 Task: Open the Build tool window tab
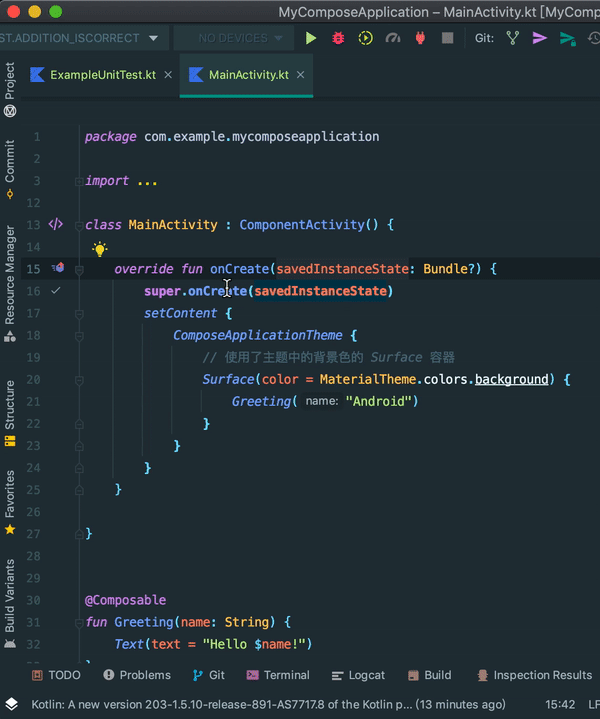430,675
